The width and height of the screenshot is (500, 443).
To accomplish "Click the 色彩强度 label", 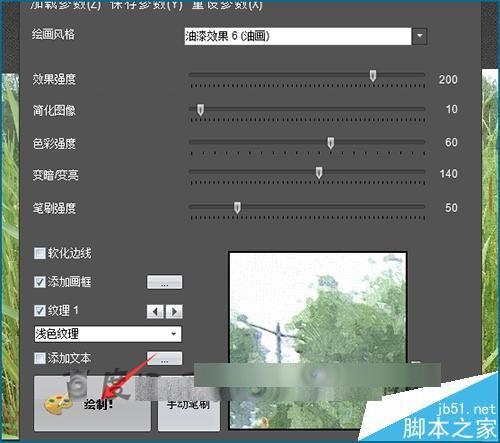I will pyautogui.click(x=54, y=144).
